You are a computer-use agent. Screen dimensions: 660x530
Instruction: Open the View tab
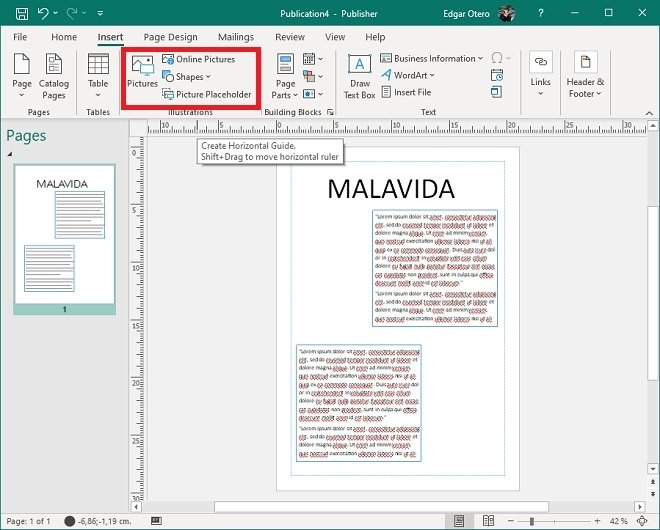click(335, 37)
